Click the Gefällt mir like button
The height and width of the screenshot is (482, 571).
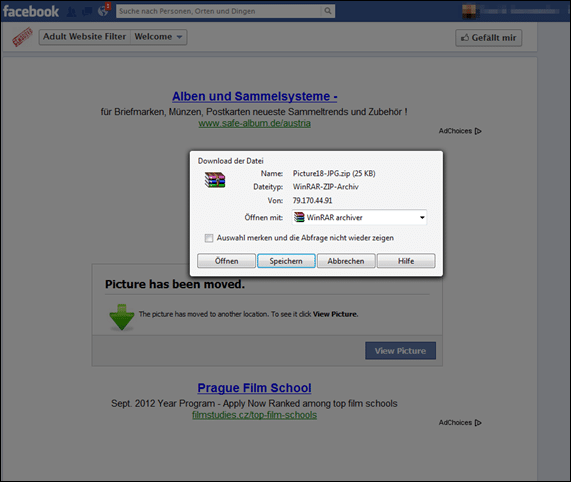[488, 38]
